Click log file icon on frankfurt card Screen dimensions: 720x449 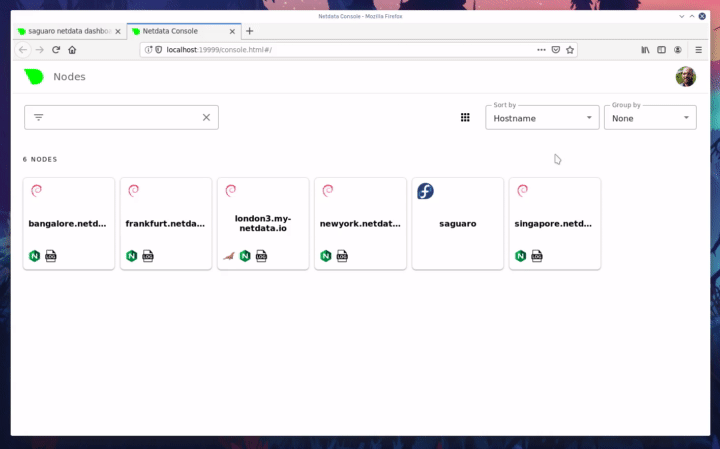click(148, 256)
